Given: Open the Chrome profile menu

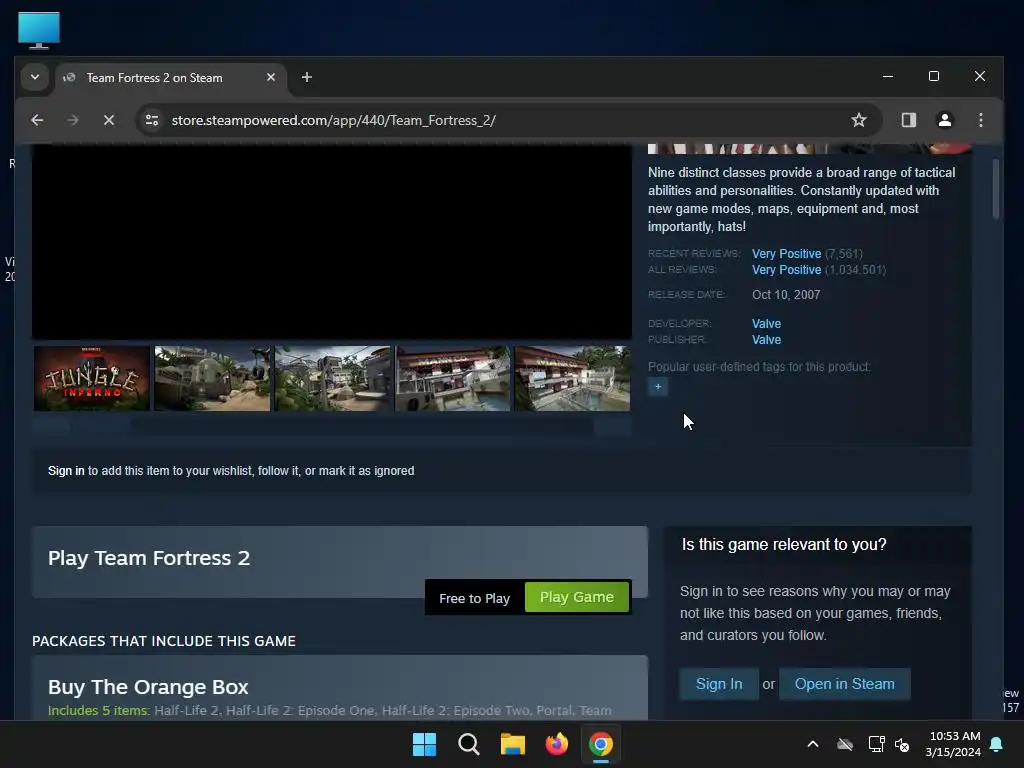Looking at the screenshot, I should (x=944, y=120).
